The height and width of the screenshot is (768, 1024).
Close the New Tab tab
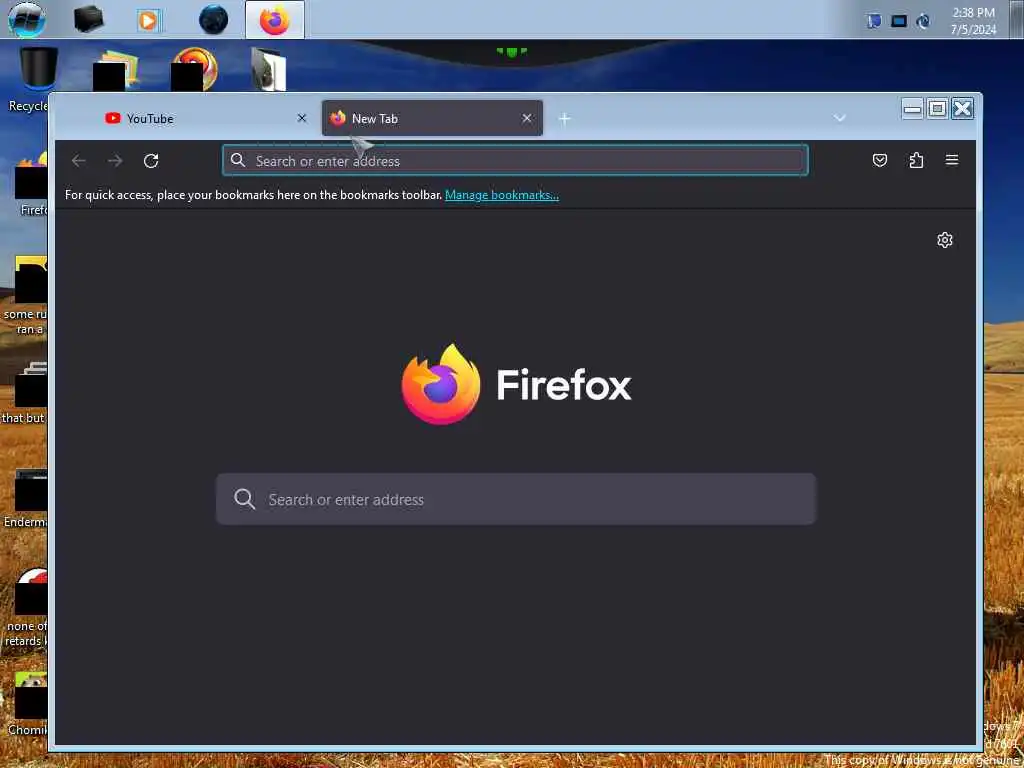pos(527,118)
